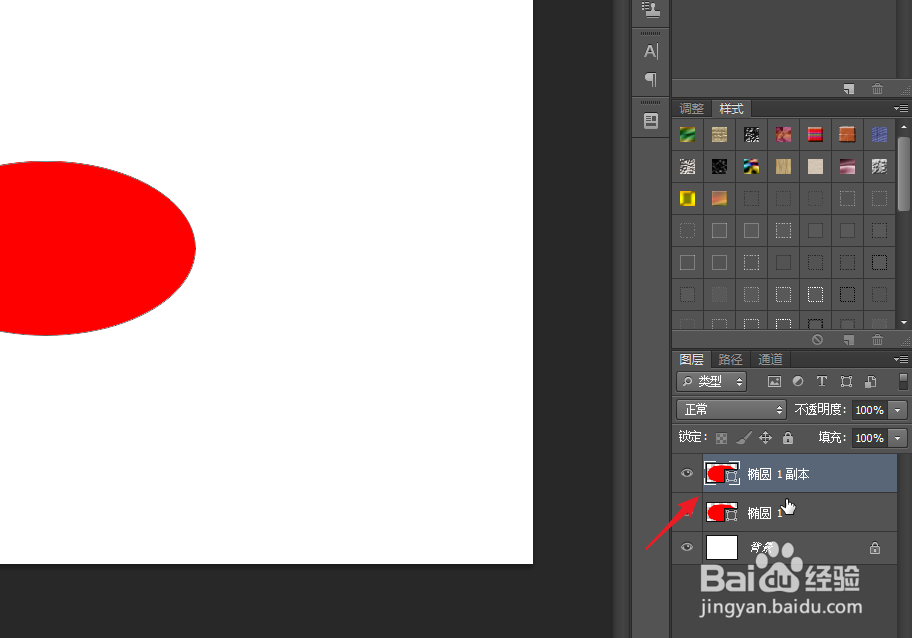
Task: Open the Character panel icon in the collapsed dock
Action: tap(651, 51)
